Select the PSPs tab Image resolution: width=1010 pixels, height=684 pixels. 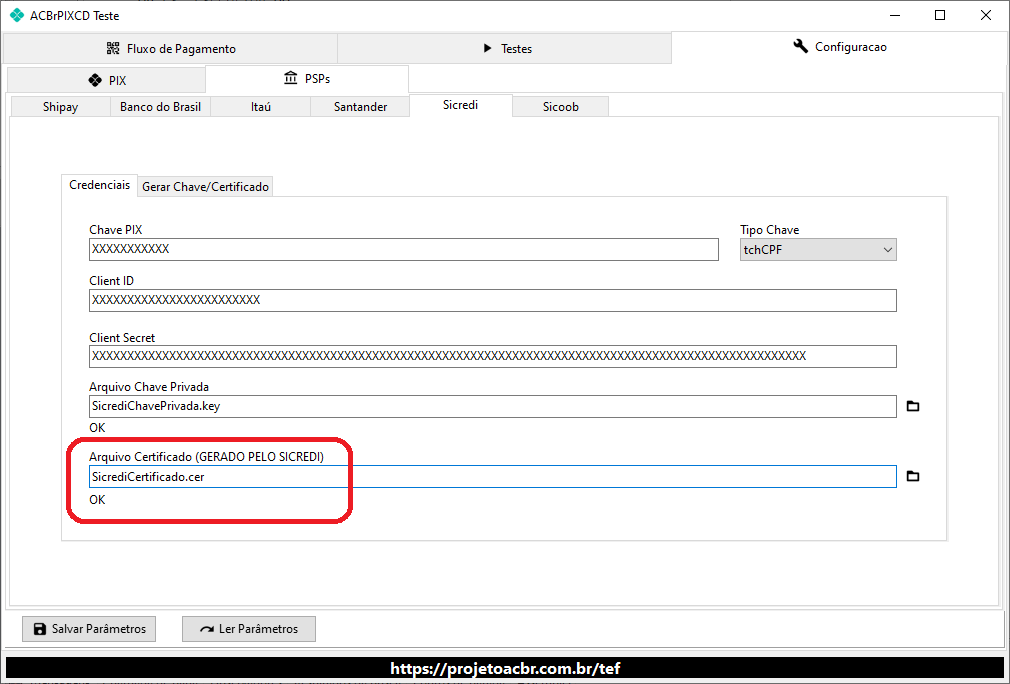pyautogui.click(x=307, y=79)
